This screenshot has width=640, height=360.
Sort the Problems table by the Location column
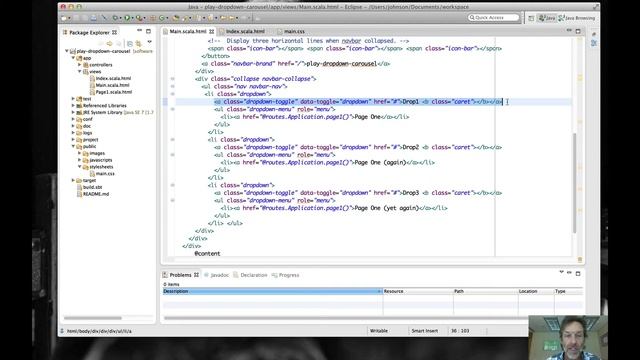pyautogui.click(x=536, y=291)
